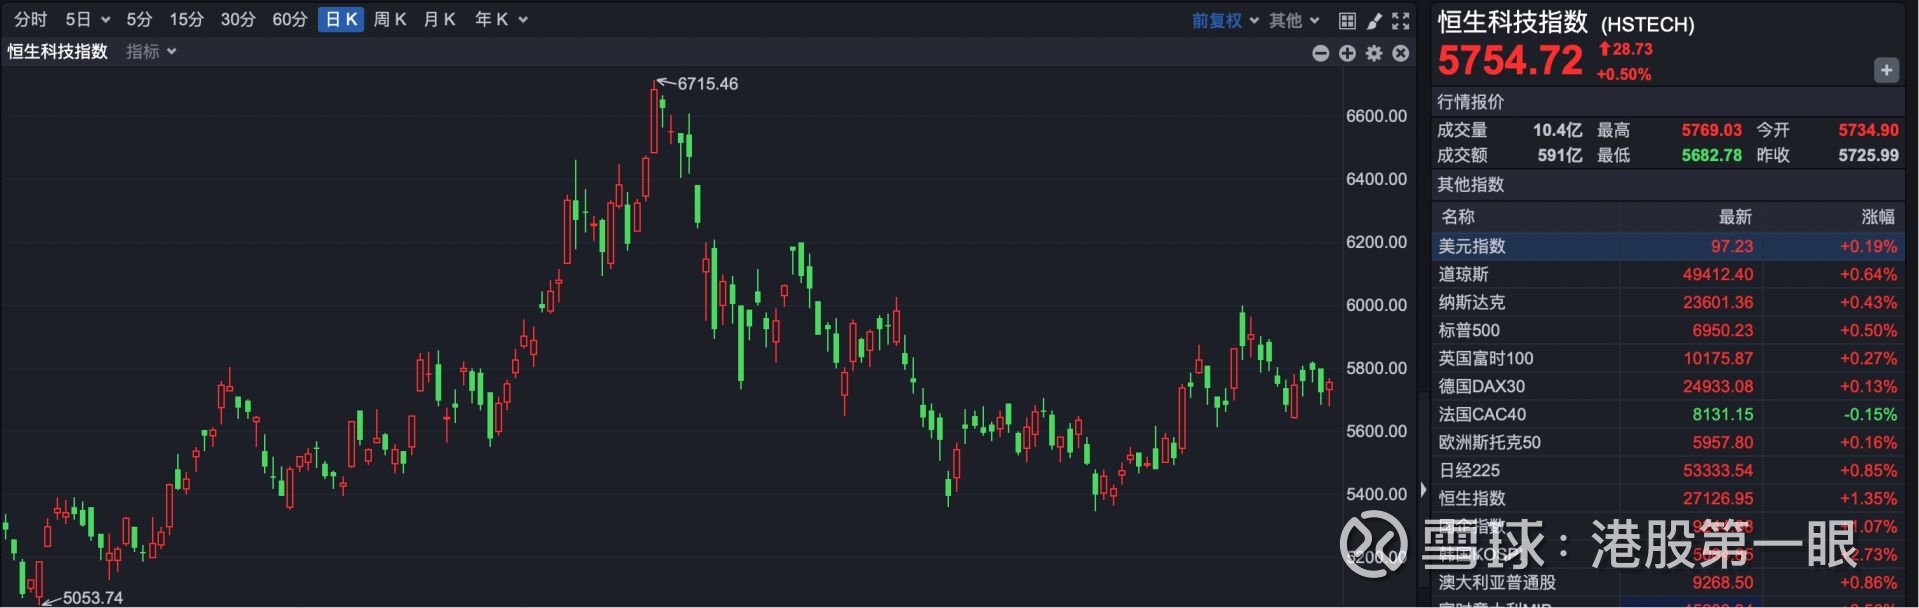Switch to 分时 intraday tab

(30, 19)
